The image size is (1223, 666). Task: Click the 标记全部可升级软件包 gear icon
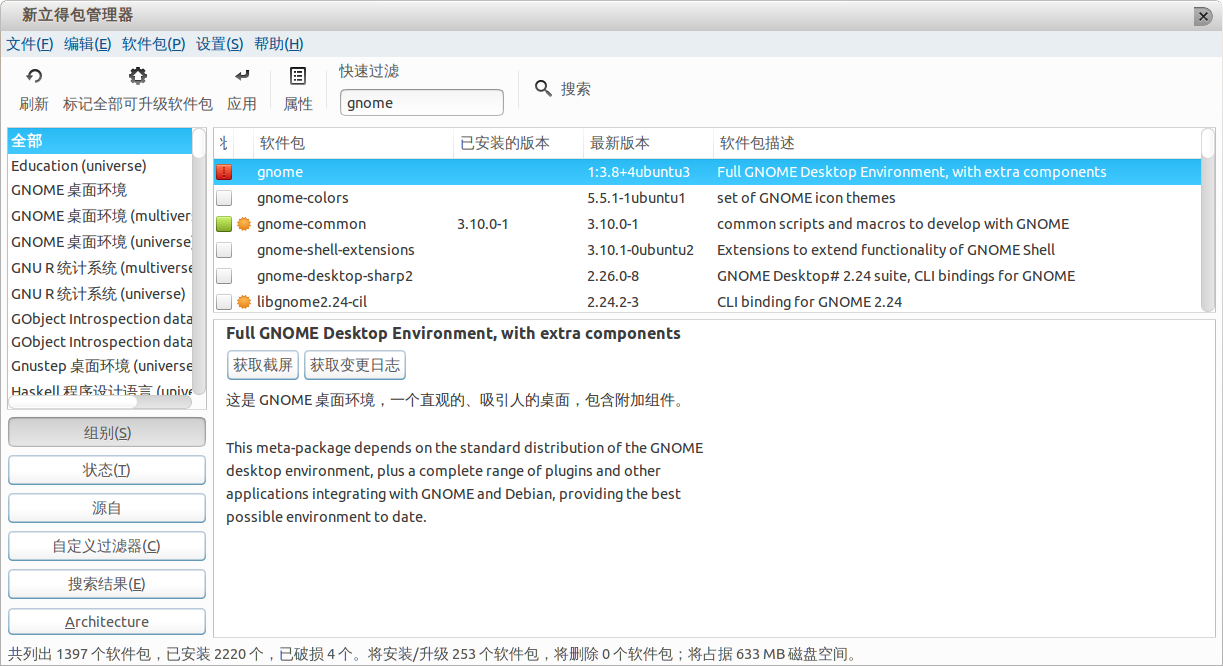pyautogui.click(x=138, y=76)
